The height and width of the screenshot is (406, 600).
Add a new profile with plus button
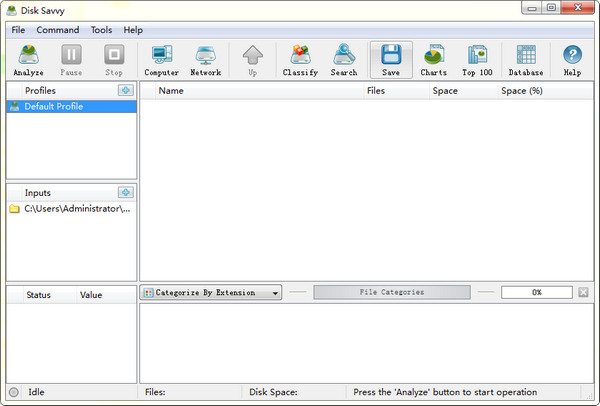pyautogui.click(x=125, y=91)
